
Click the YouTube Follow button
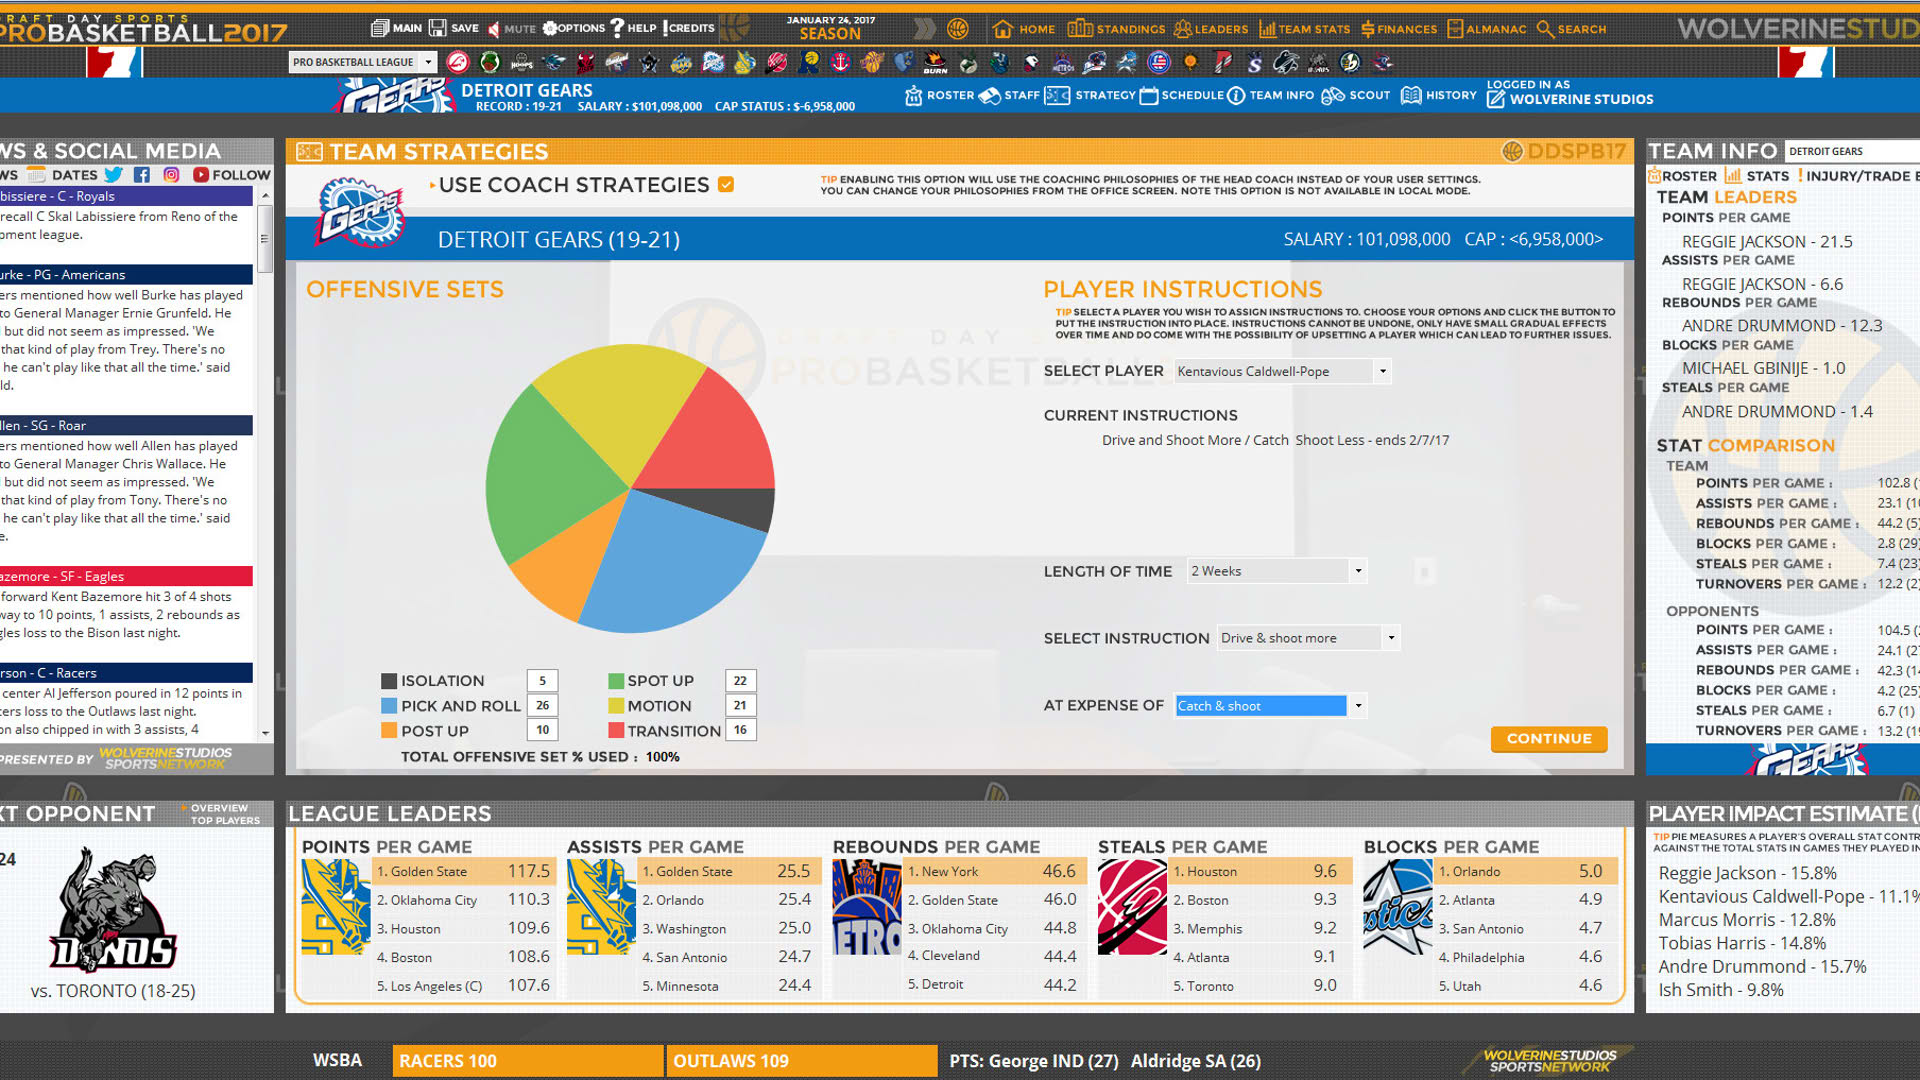tap(231, 175)
